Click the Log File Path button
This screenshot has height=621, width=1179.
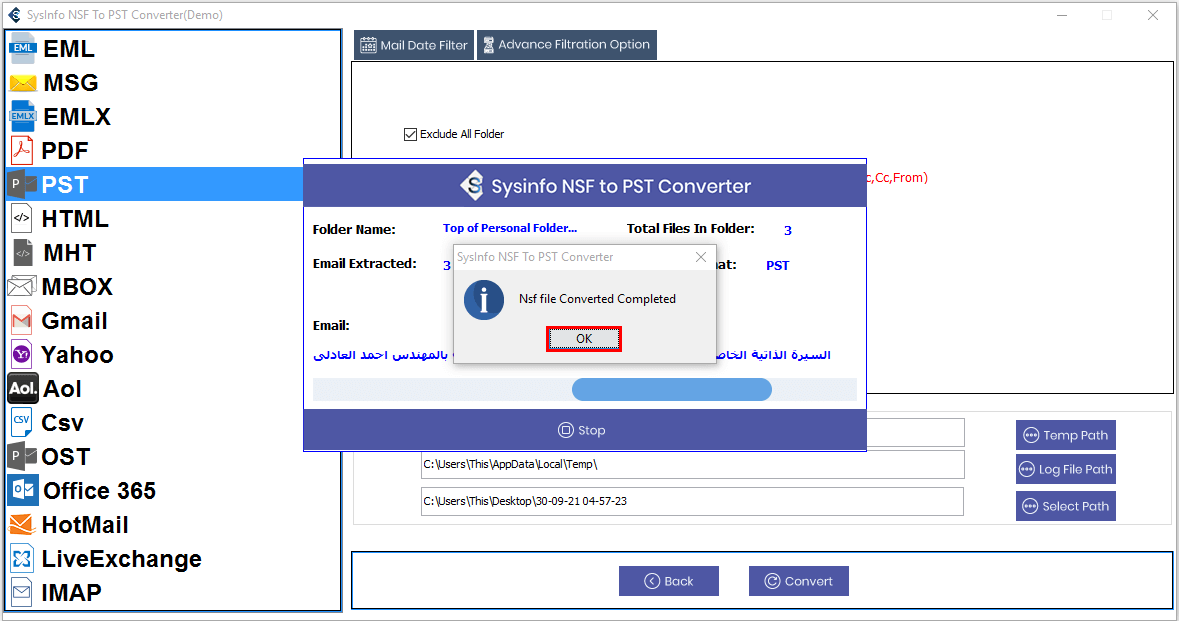(x=1065, y=469)
